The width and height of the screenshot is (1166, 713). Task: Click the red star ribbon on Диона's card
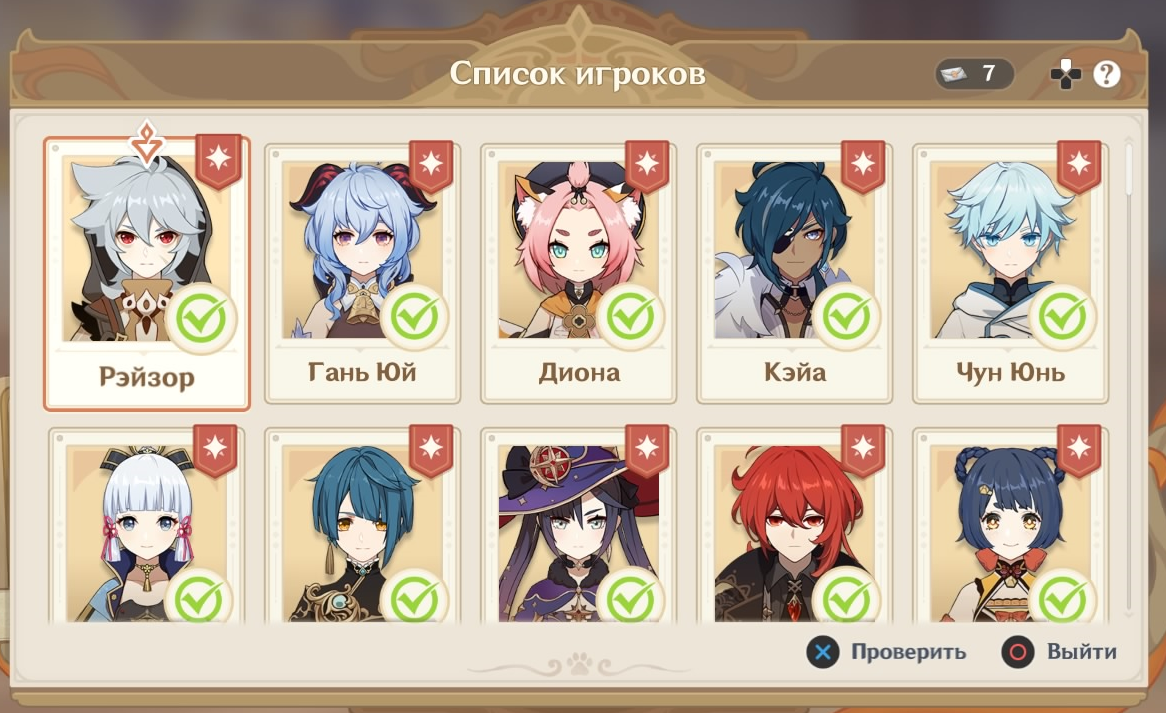pyautogui.click(x=647, y=166)
